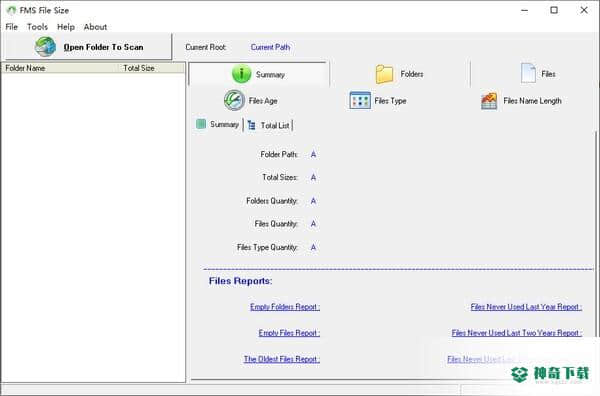Open the About menu
The height and width of the screenshot is (396, 600).
click(x=95, y=27)
